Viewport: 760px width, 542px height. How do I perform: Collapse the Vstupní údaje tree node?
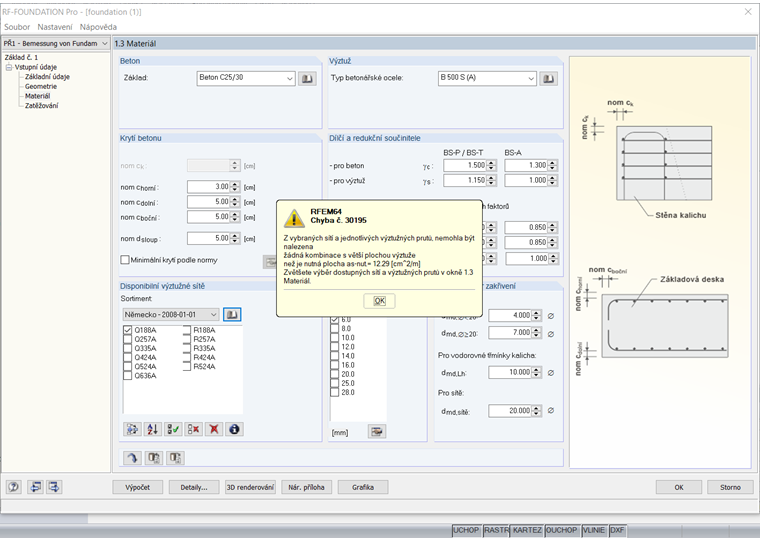[x=9, y=67]
